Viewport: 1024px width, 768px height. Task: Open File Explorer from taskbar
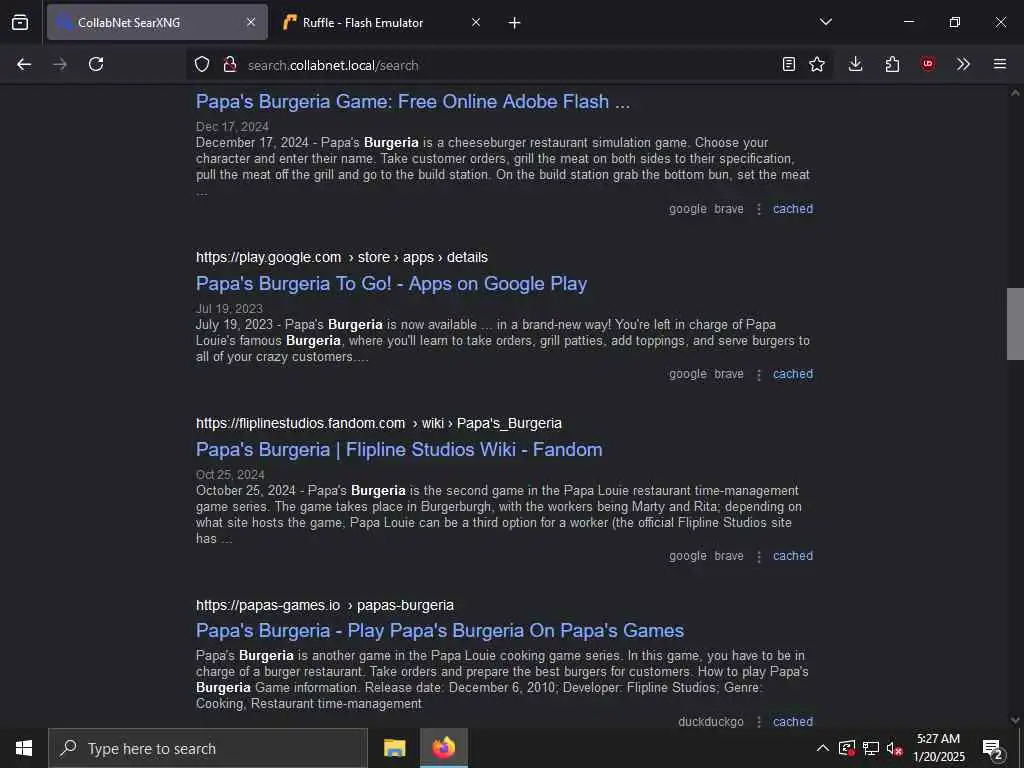tap(394, 748)
